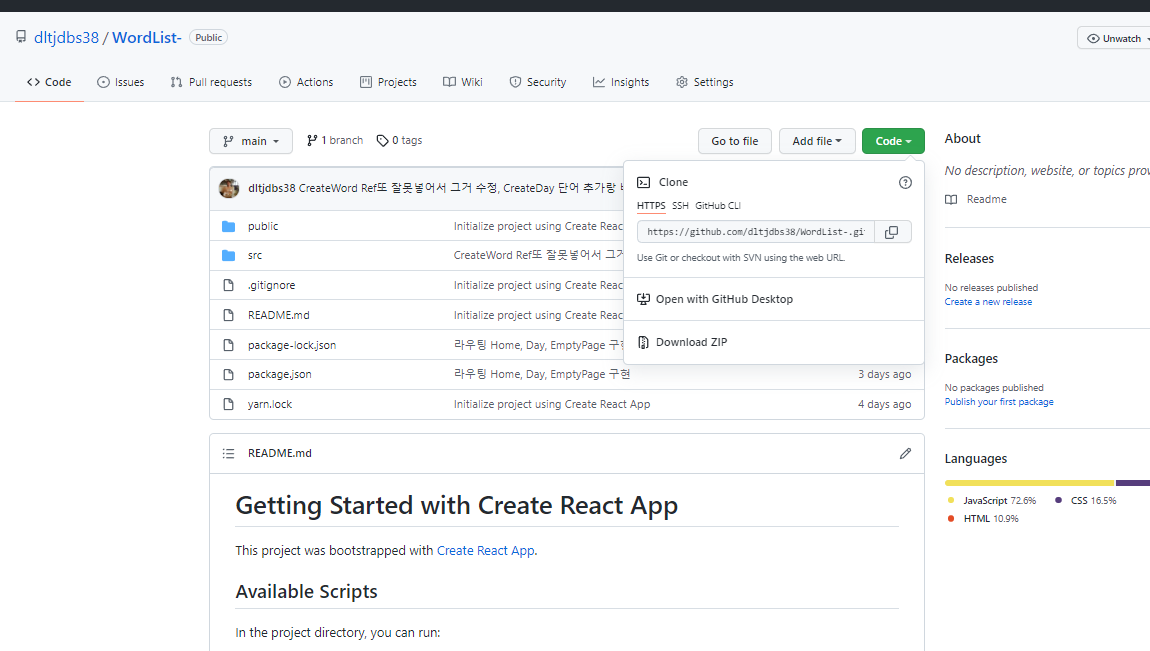Click the "4 days ago" timestamp for yarn.lock
Viewport: 1150px width, 651px height.
pos(885,405)
